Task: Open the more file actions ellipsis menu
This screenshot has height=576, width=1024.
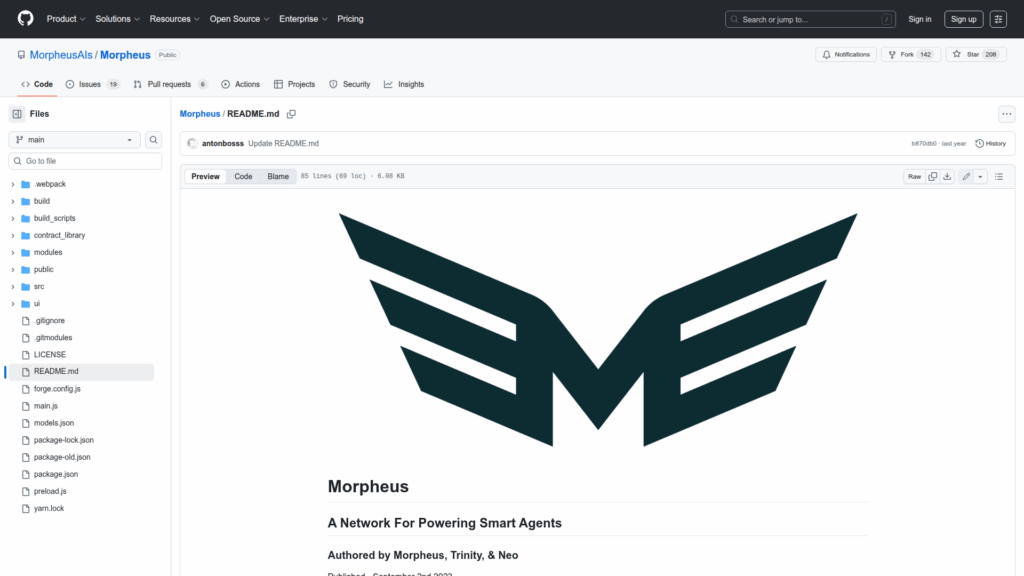Action: [x=1006, y=114]
